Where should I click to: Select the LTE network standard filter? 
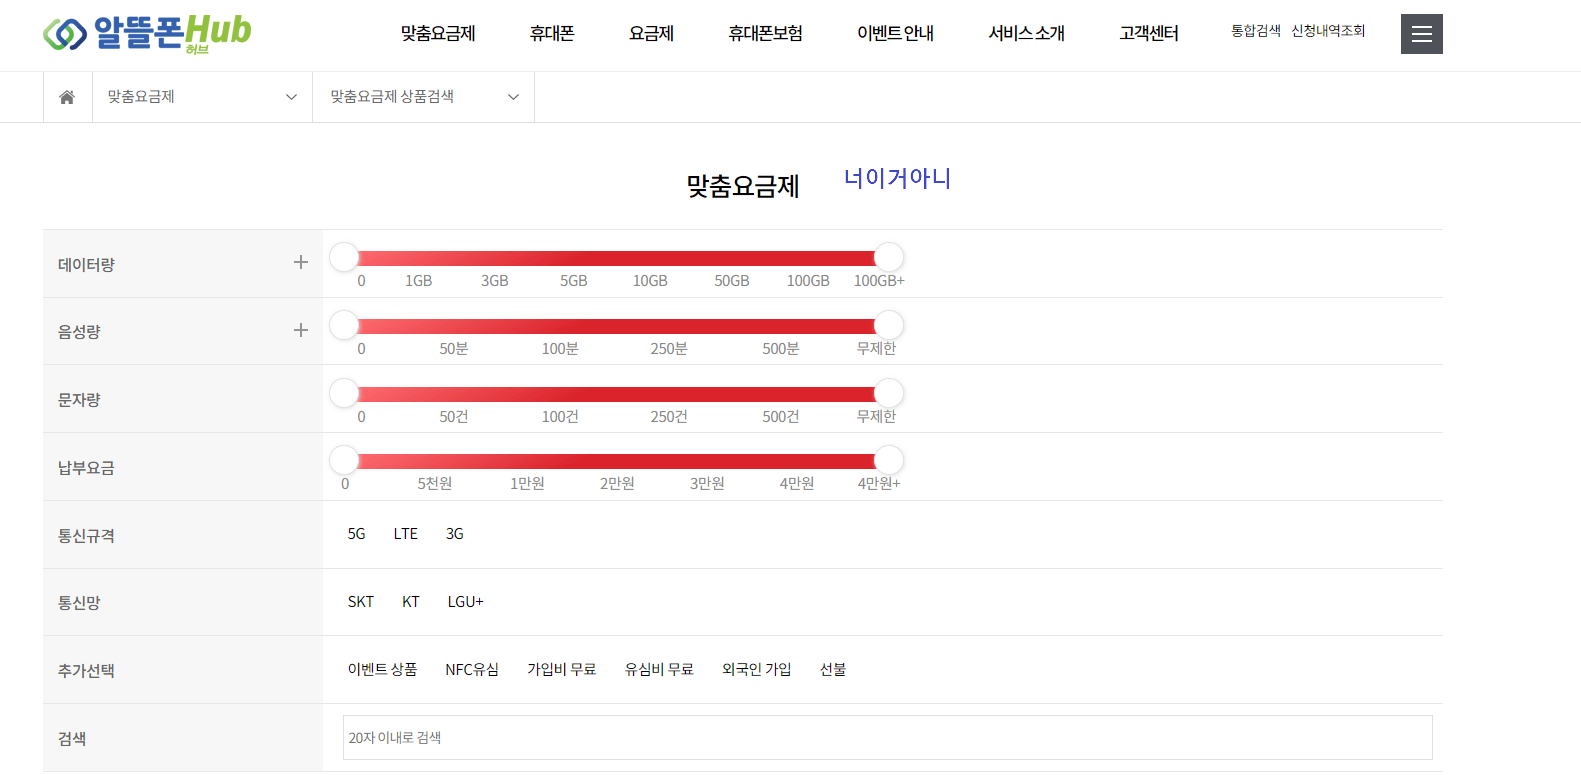click(x=405, y=534)
